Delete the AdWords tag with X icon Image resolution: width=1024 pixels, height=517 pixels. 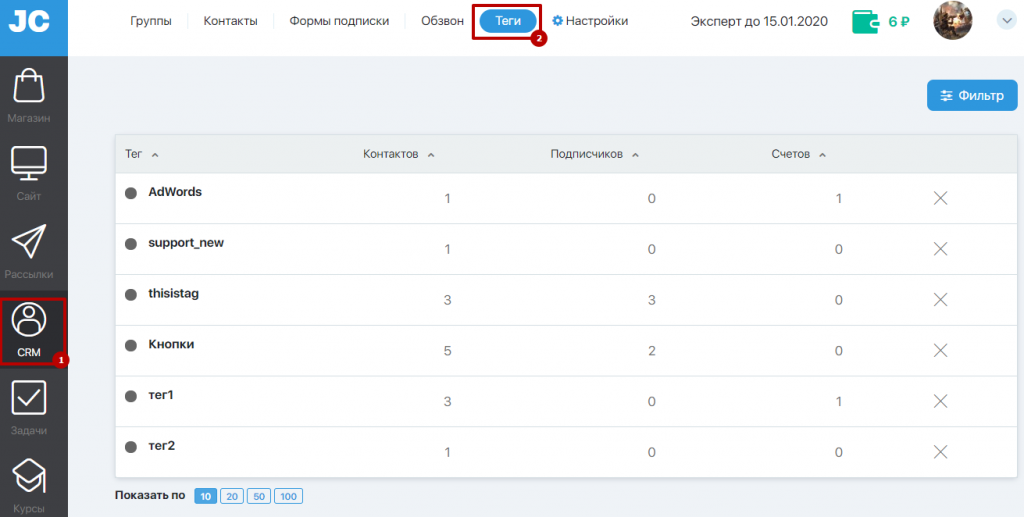(940, 198)
